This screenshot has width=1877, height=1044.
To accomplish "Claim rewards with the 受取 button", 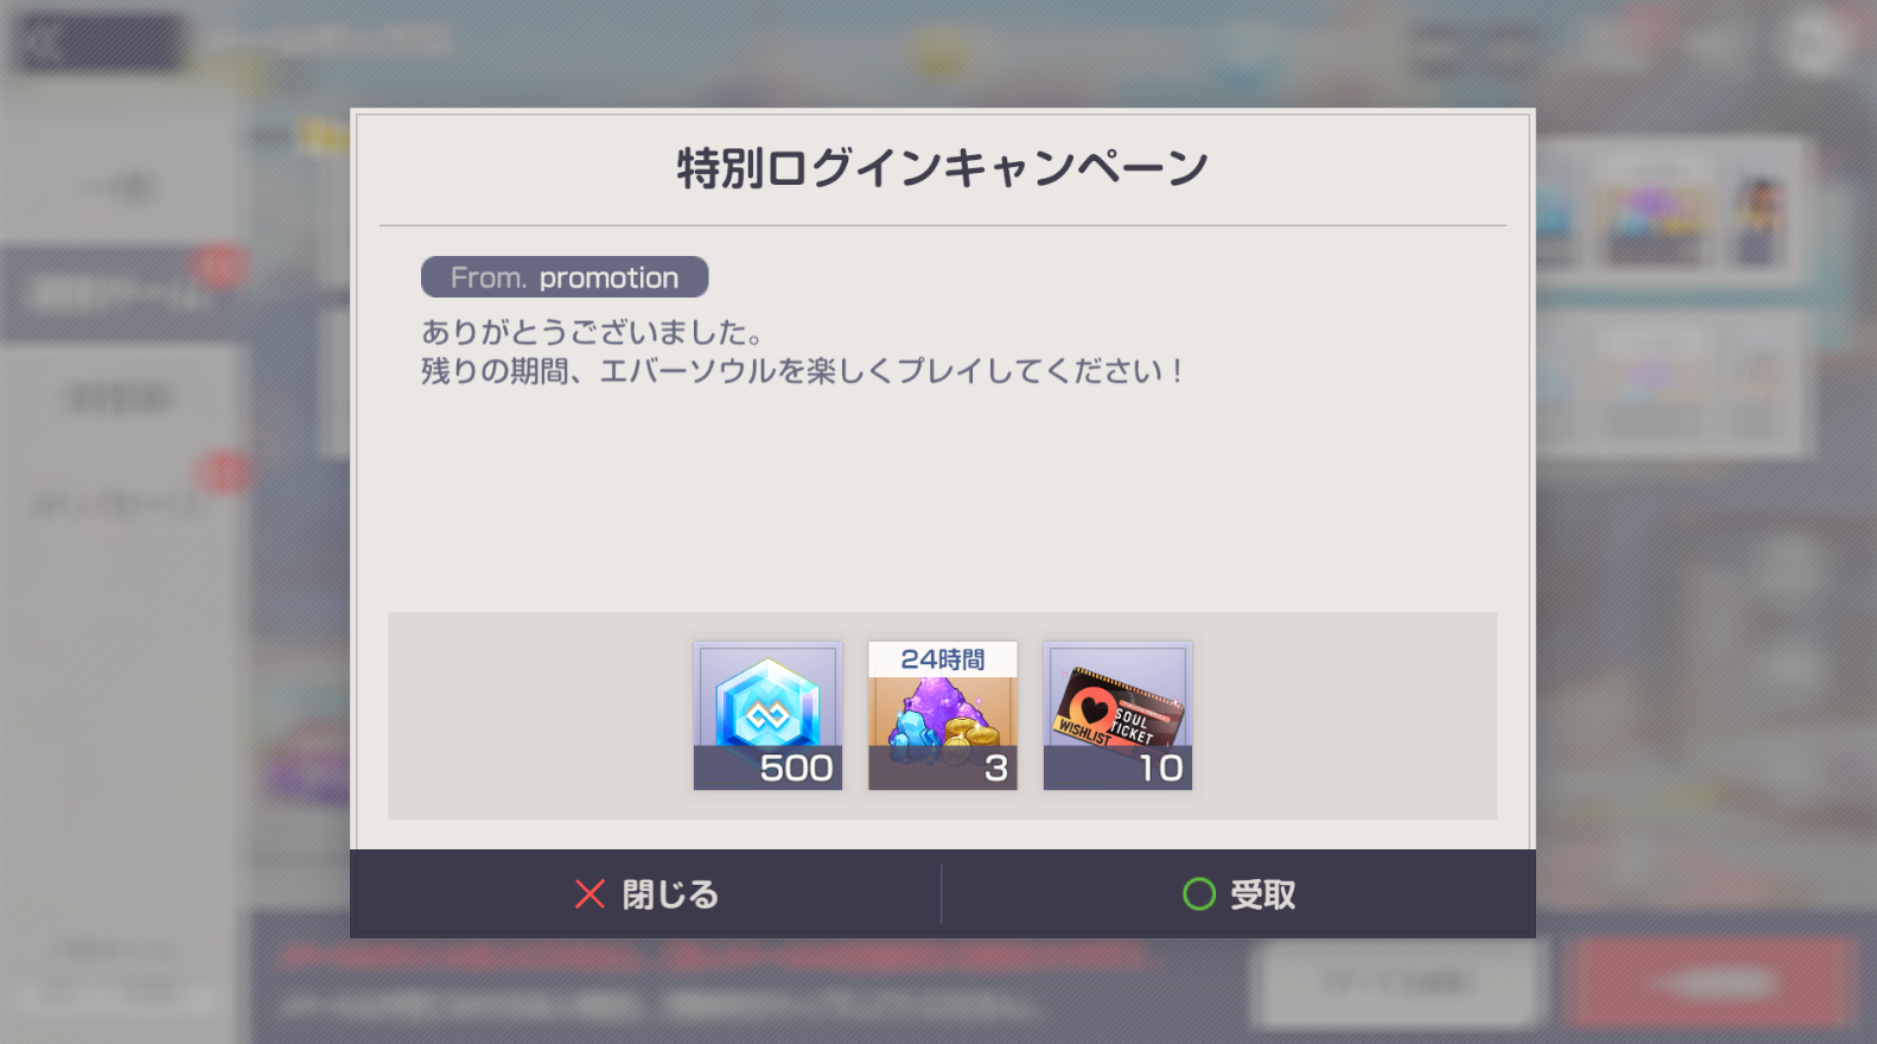I will 1239,894.
